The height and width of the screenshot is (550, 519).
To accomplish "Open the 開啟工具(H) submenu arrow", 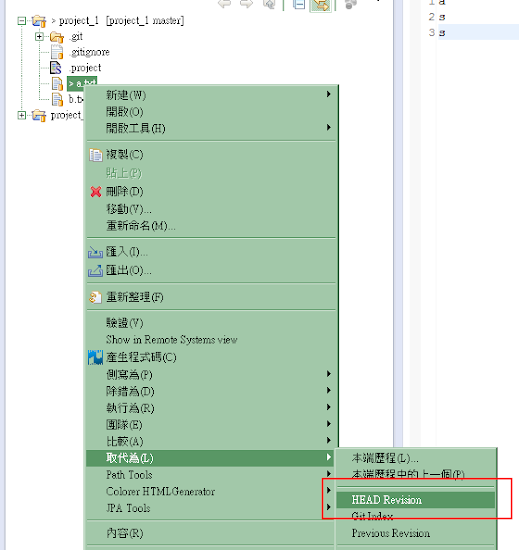I will coord(328,127).
